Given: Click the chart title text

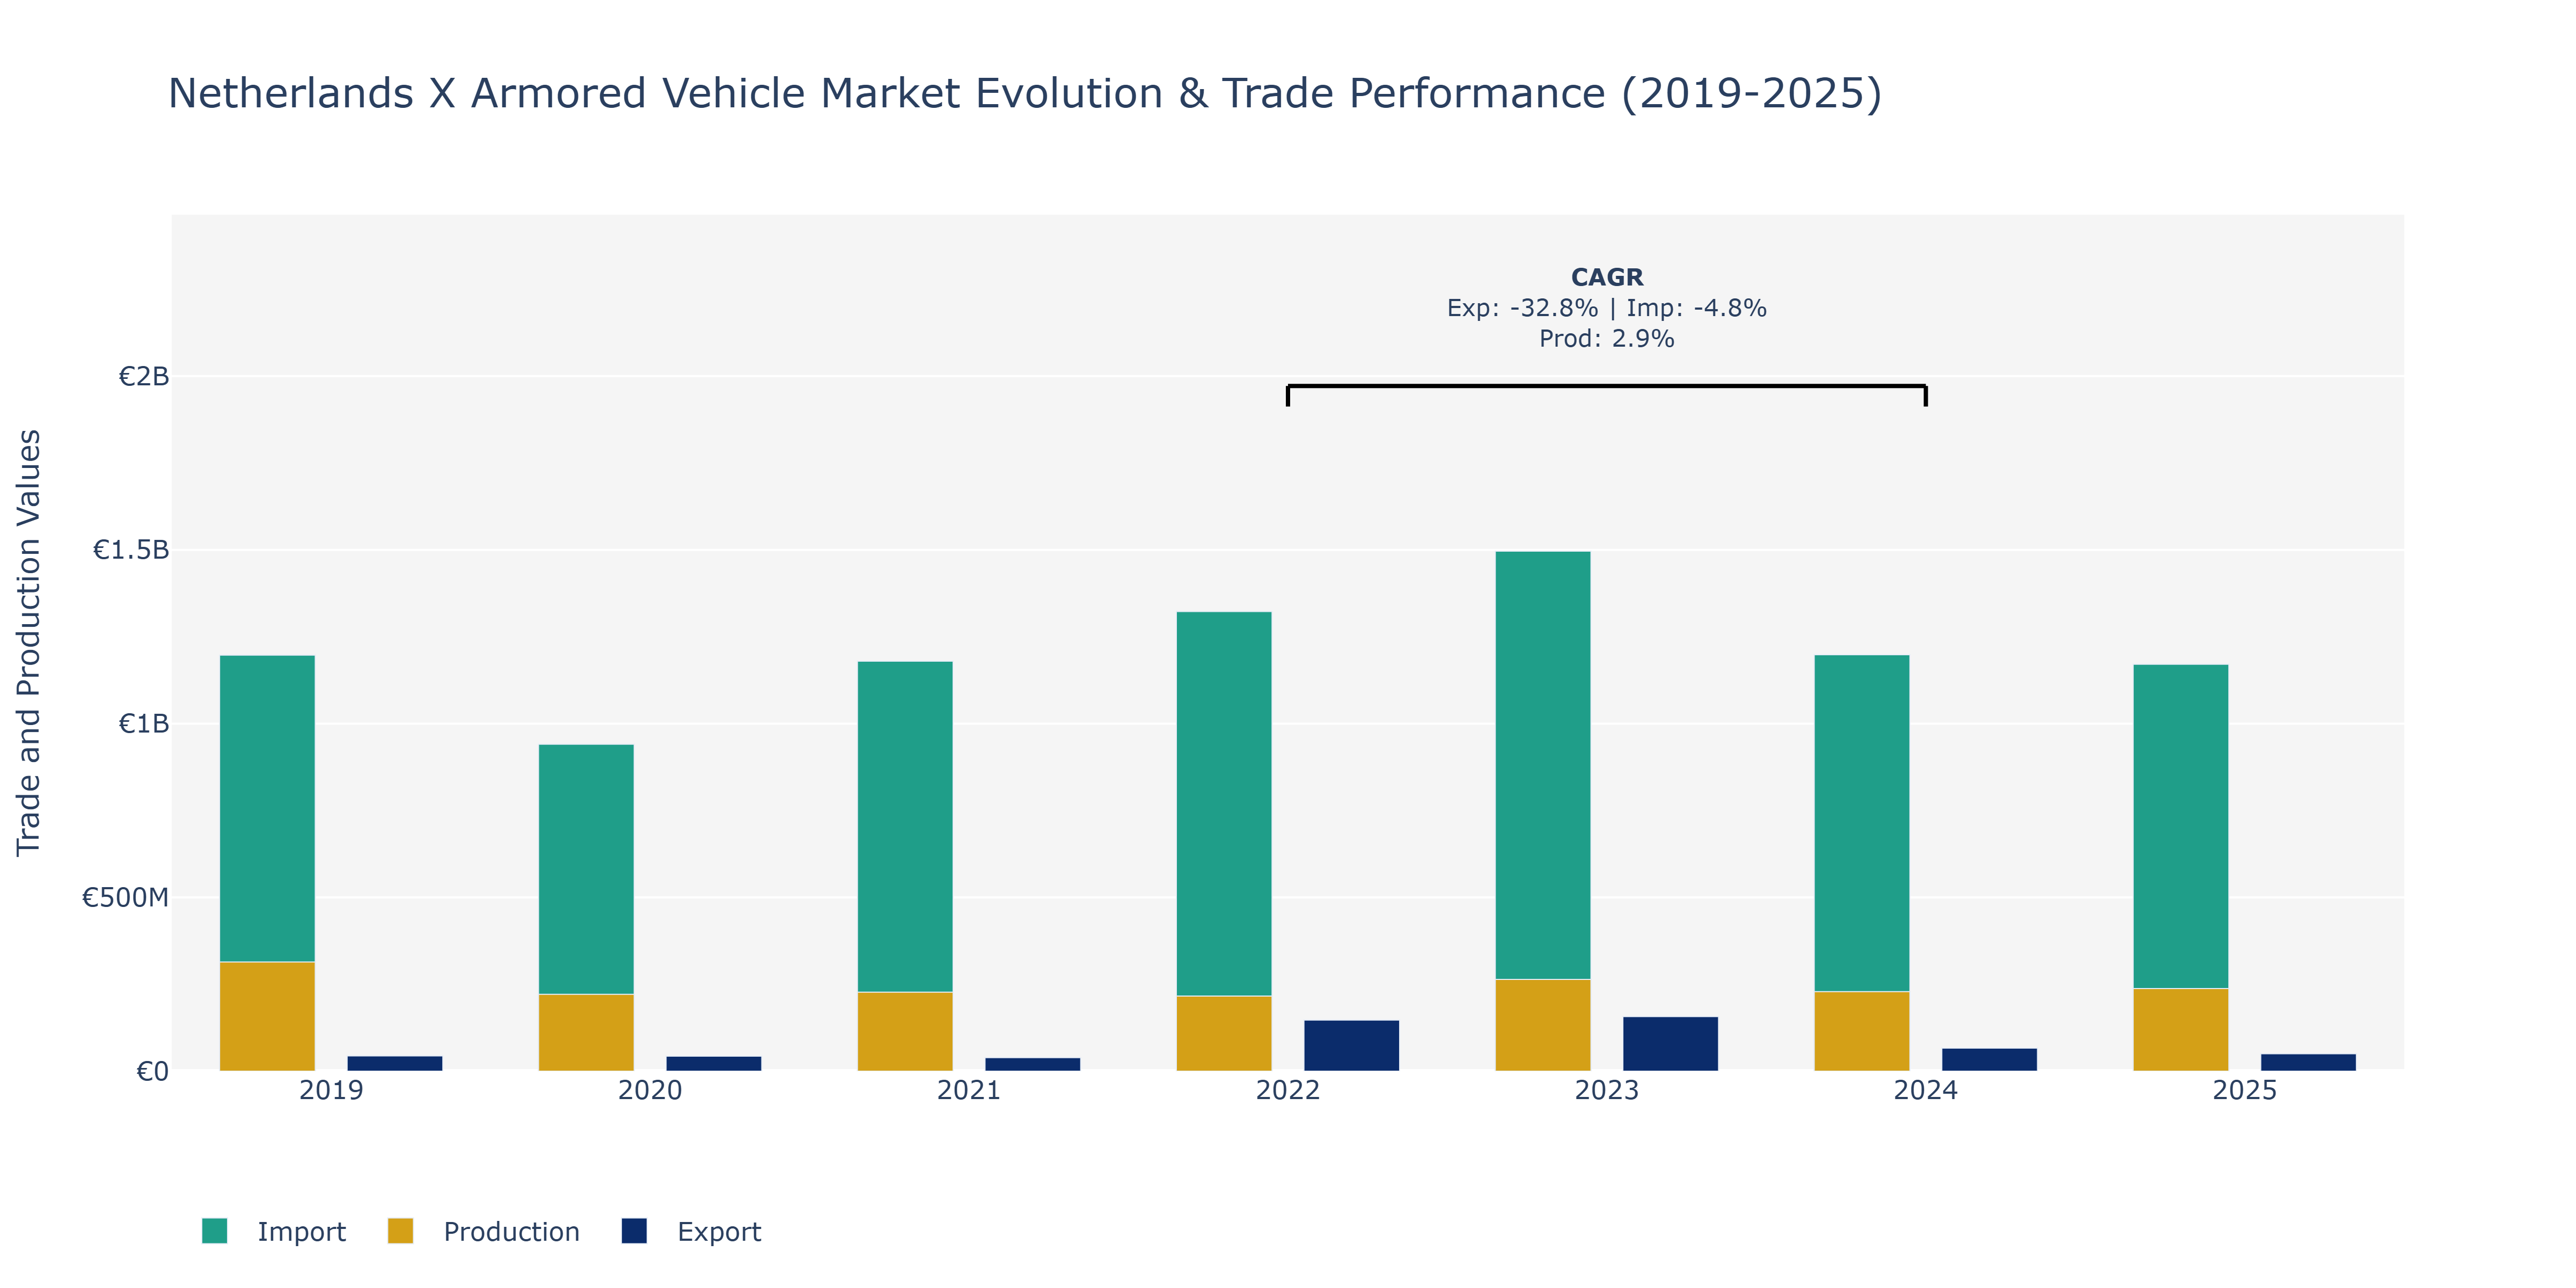Looking at the screenshot, I should (1025, 93).
